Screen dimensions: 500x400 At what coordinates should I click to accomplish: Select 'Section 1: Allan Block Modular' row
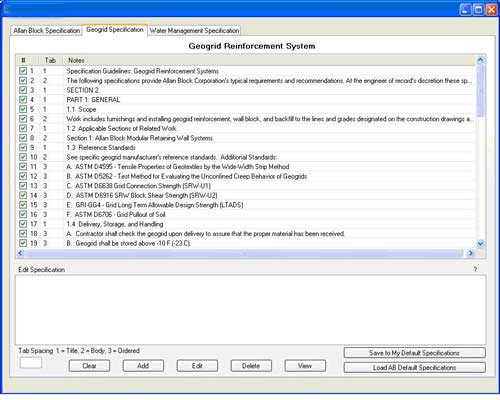coord(140,138)
